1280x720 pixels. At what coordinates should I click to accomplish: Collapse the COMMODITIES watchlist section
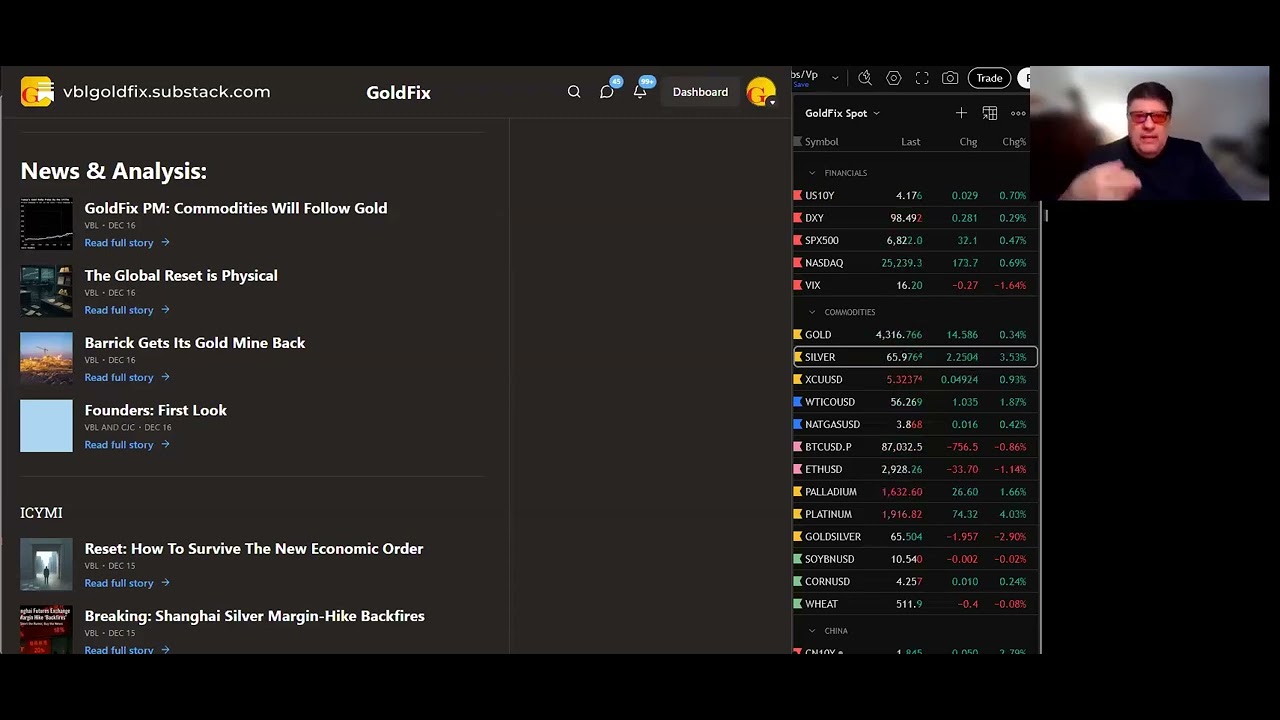click(812, 312)
